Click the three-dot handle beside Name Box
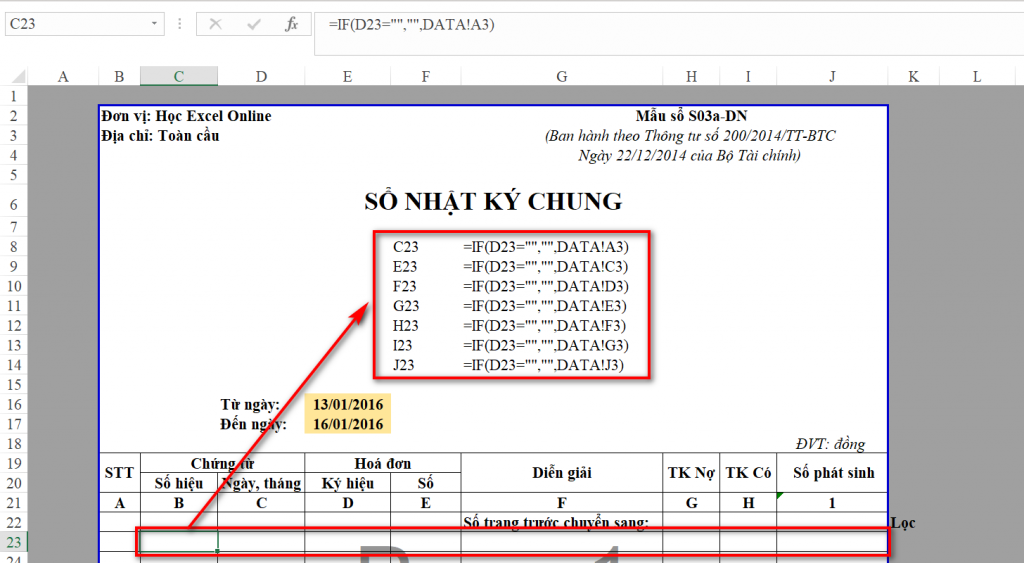1024x563 pixels. pos(180,24)
